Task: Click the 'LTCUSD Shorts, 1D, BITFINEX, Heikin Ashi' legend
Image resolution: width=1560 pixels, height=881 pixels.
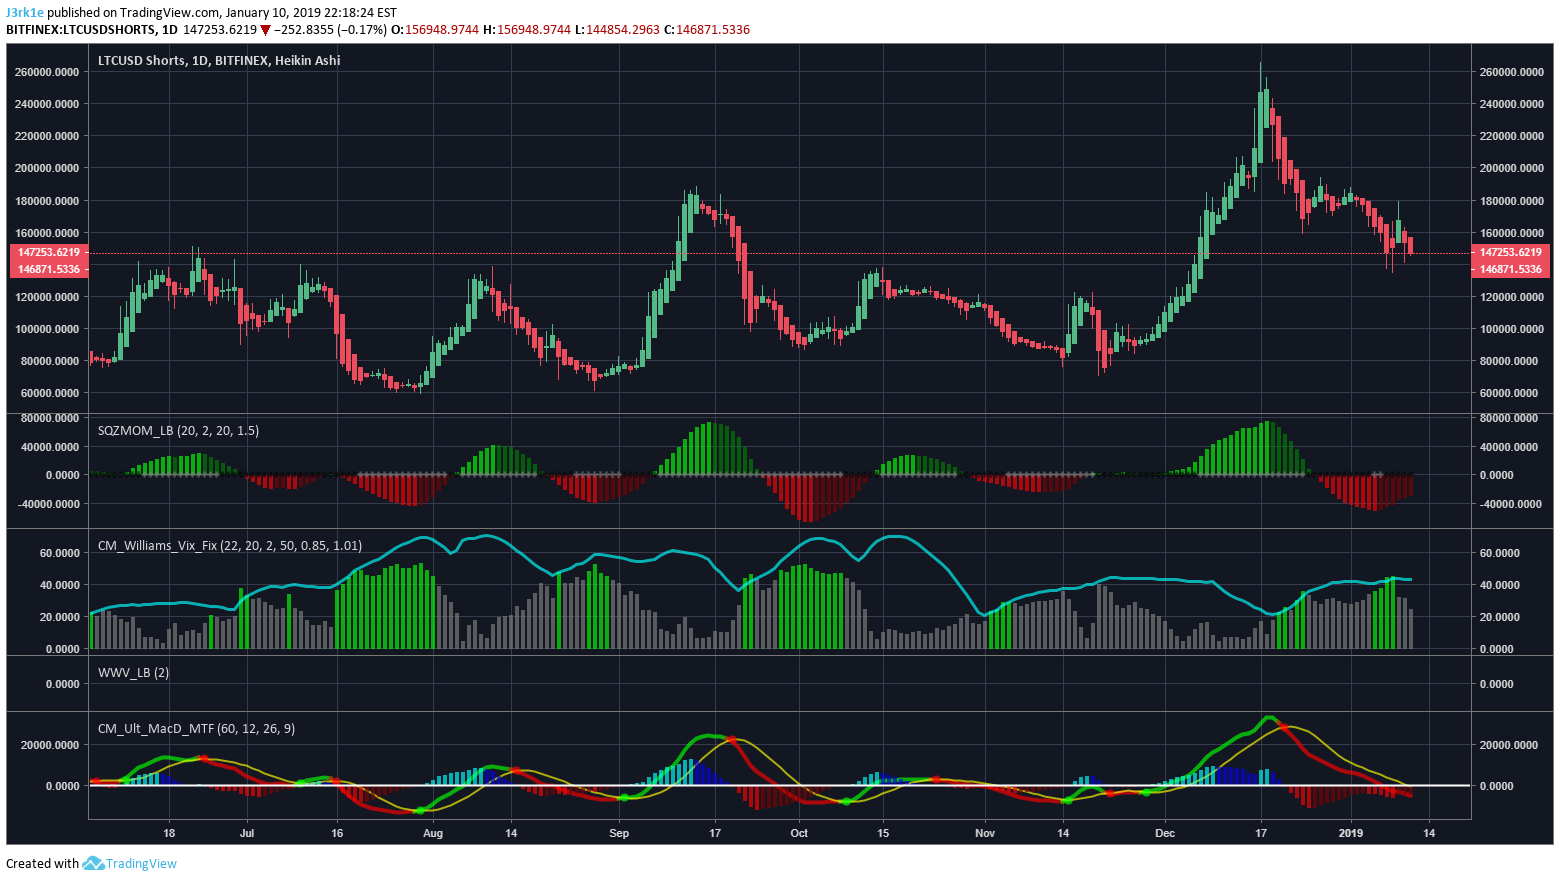Action: click(x=219, y=60)
